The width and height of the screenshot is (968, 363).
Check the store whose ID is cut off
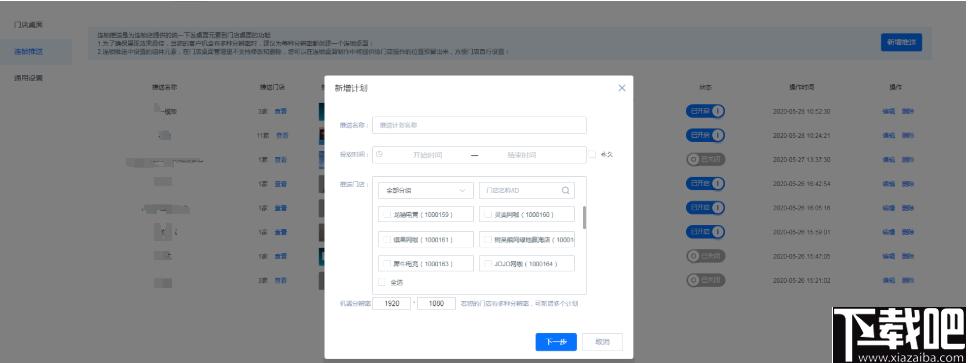[488, 239]
